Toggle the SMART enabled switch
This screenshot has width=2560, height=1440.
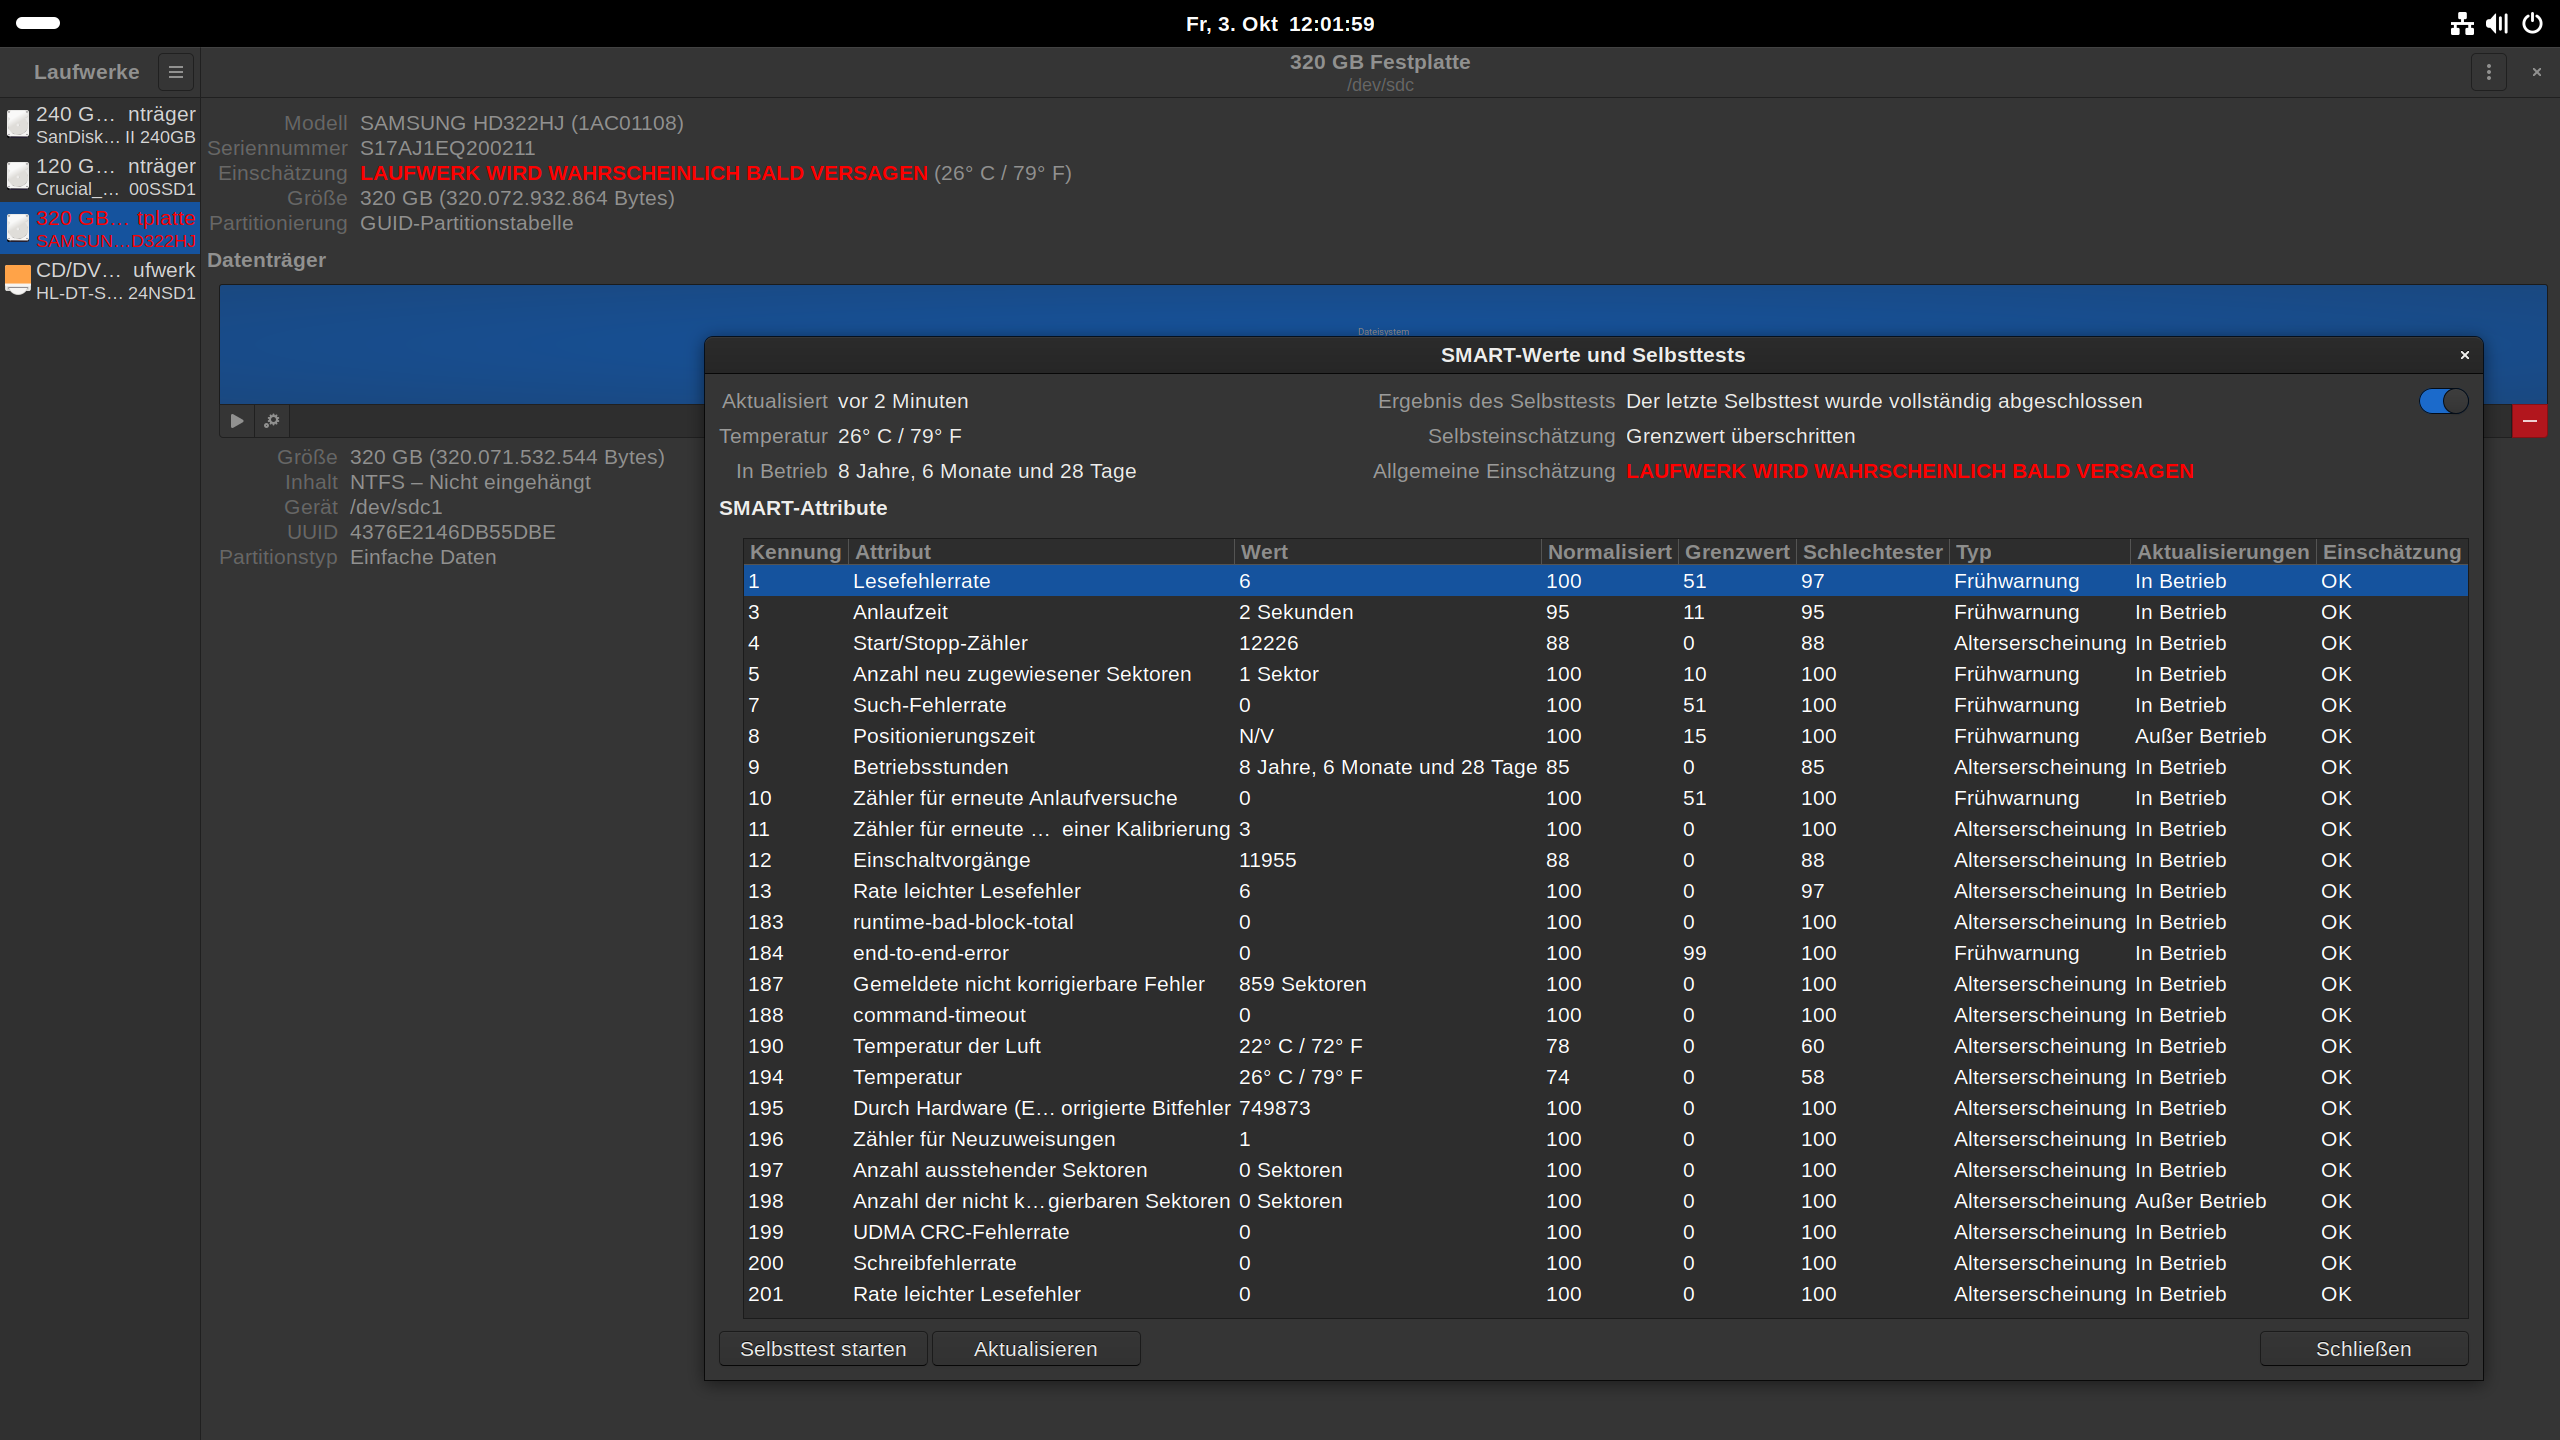2443,401
